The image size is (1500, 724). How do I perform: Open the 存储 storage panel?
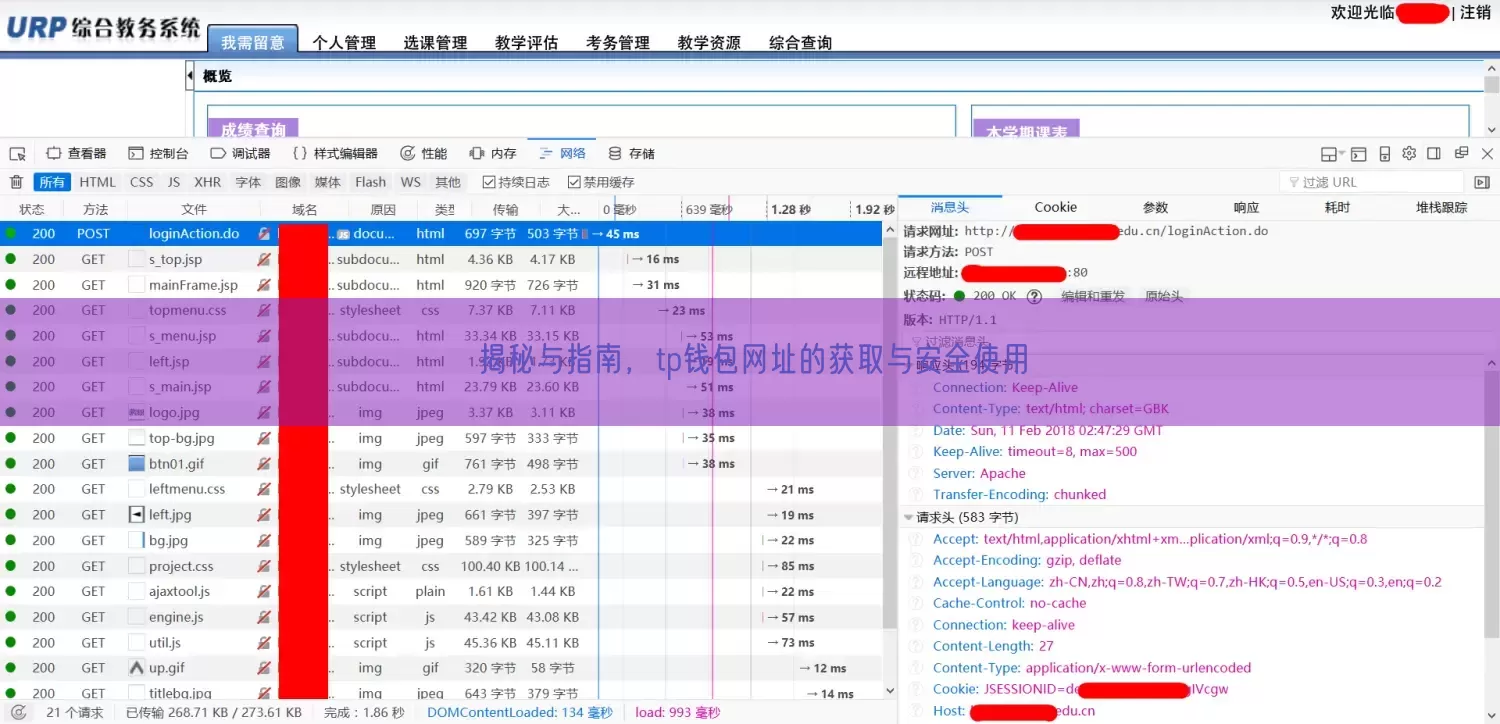pyautogui.click(x=632, y=154)
